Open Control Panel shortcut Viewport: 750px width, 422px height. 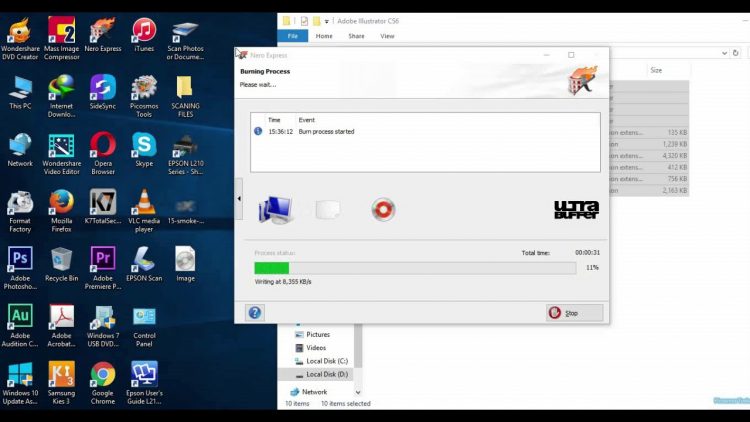tap(144, 326)
